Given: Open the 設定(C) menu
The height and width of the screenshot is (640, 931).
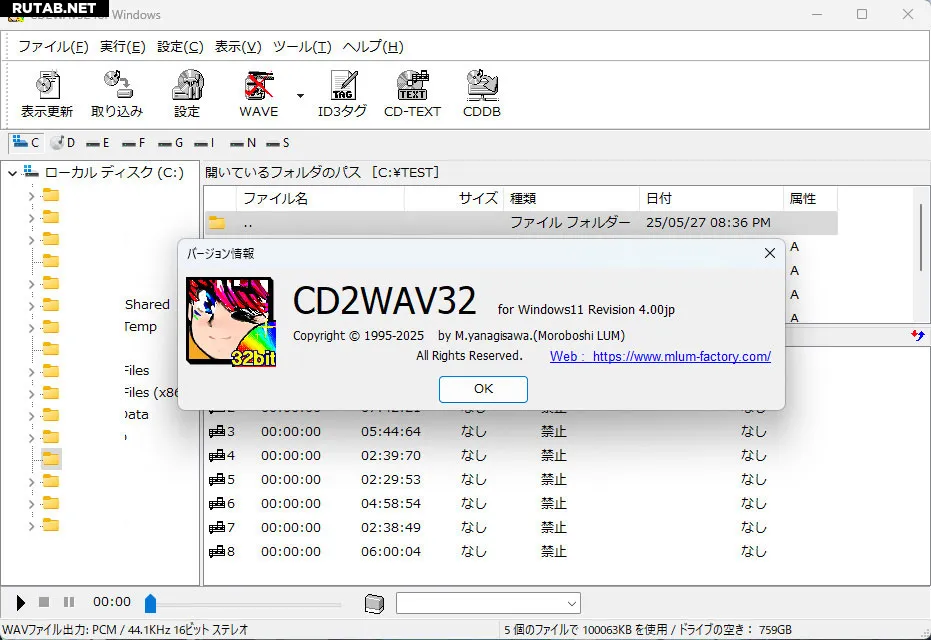Looking at the screenshot, I should pos(180,46).
